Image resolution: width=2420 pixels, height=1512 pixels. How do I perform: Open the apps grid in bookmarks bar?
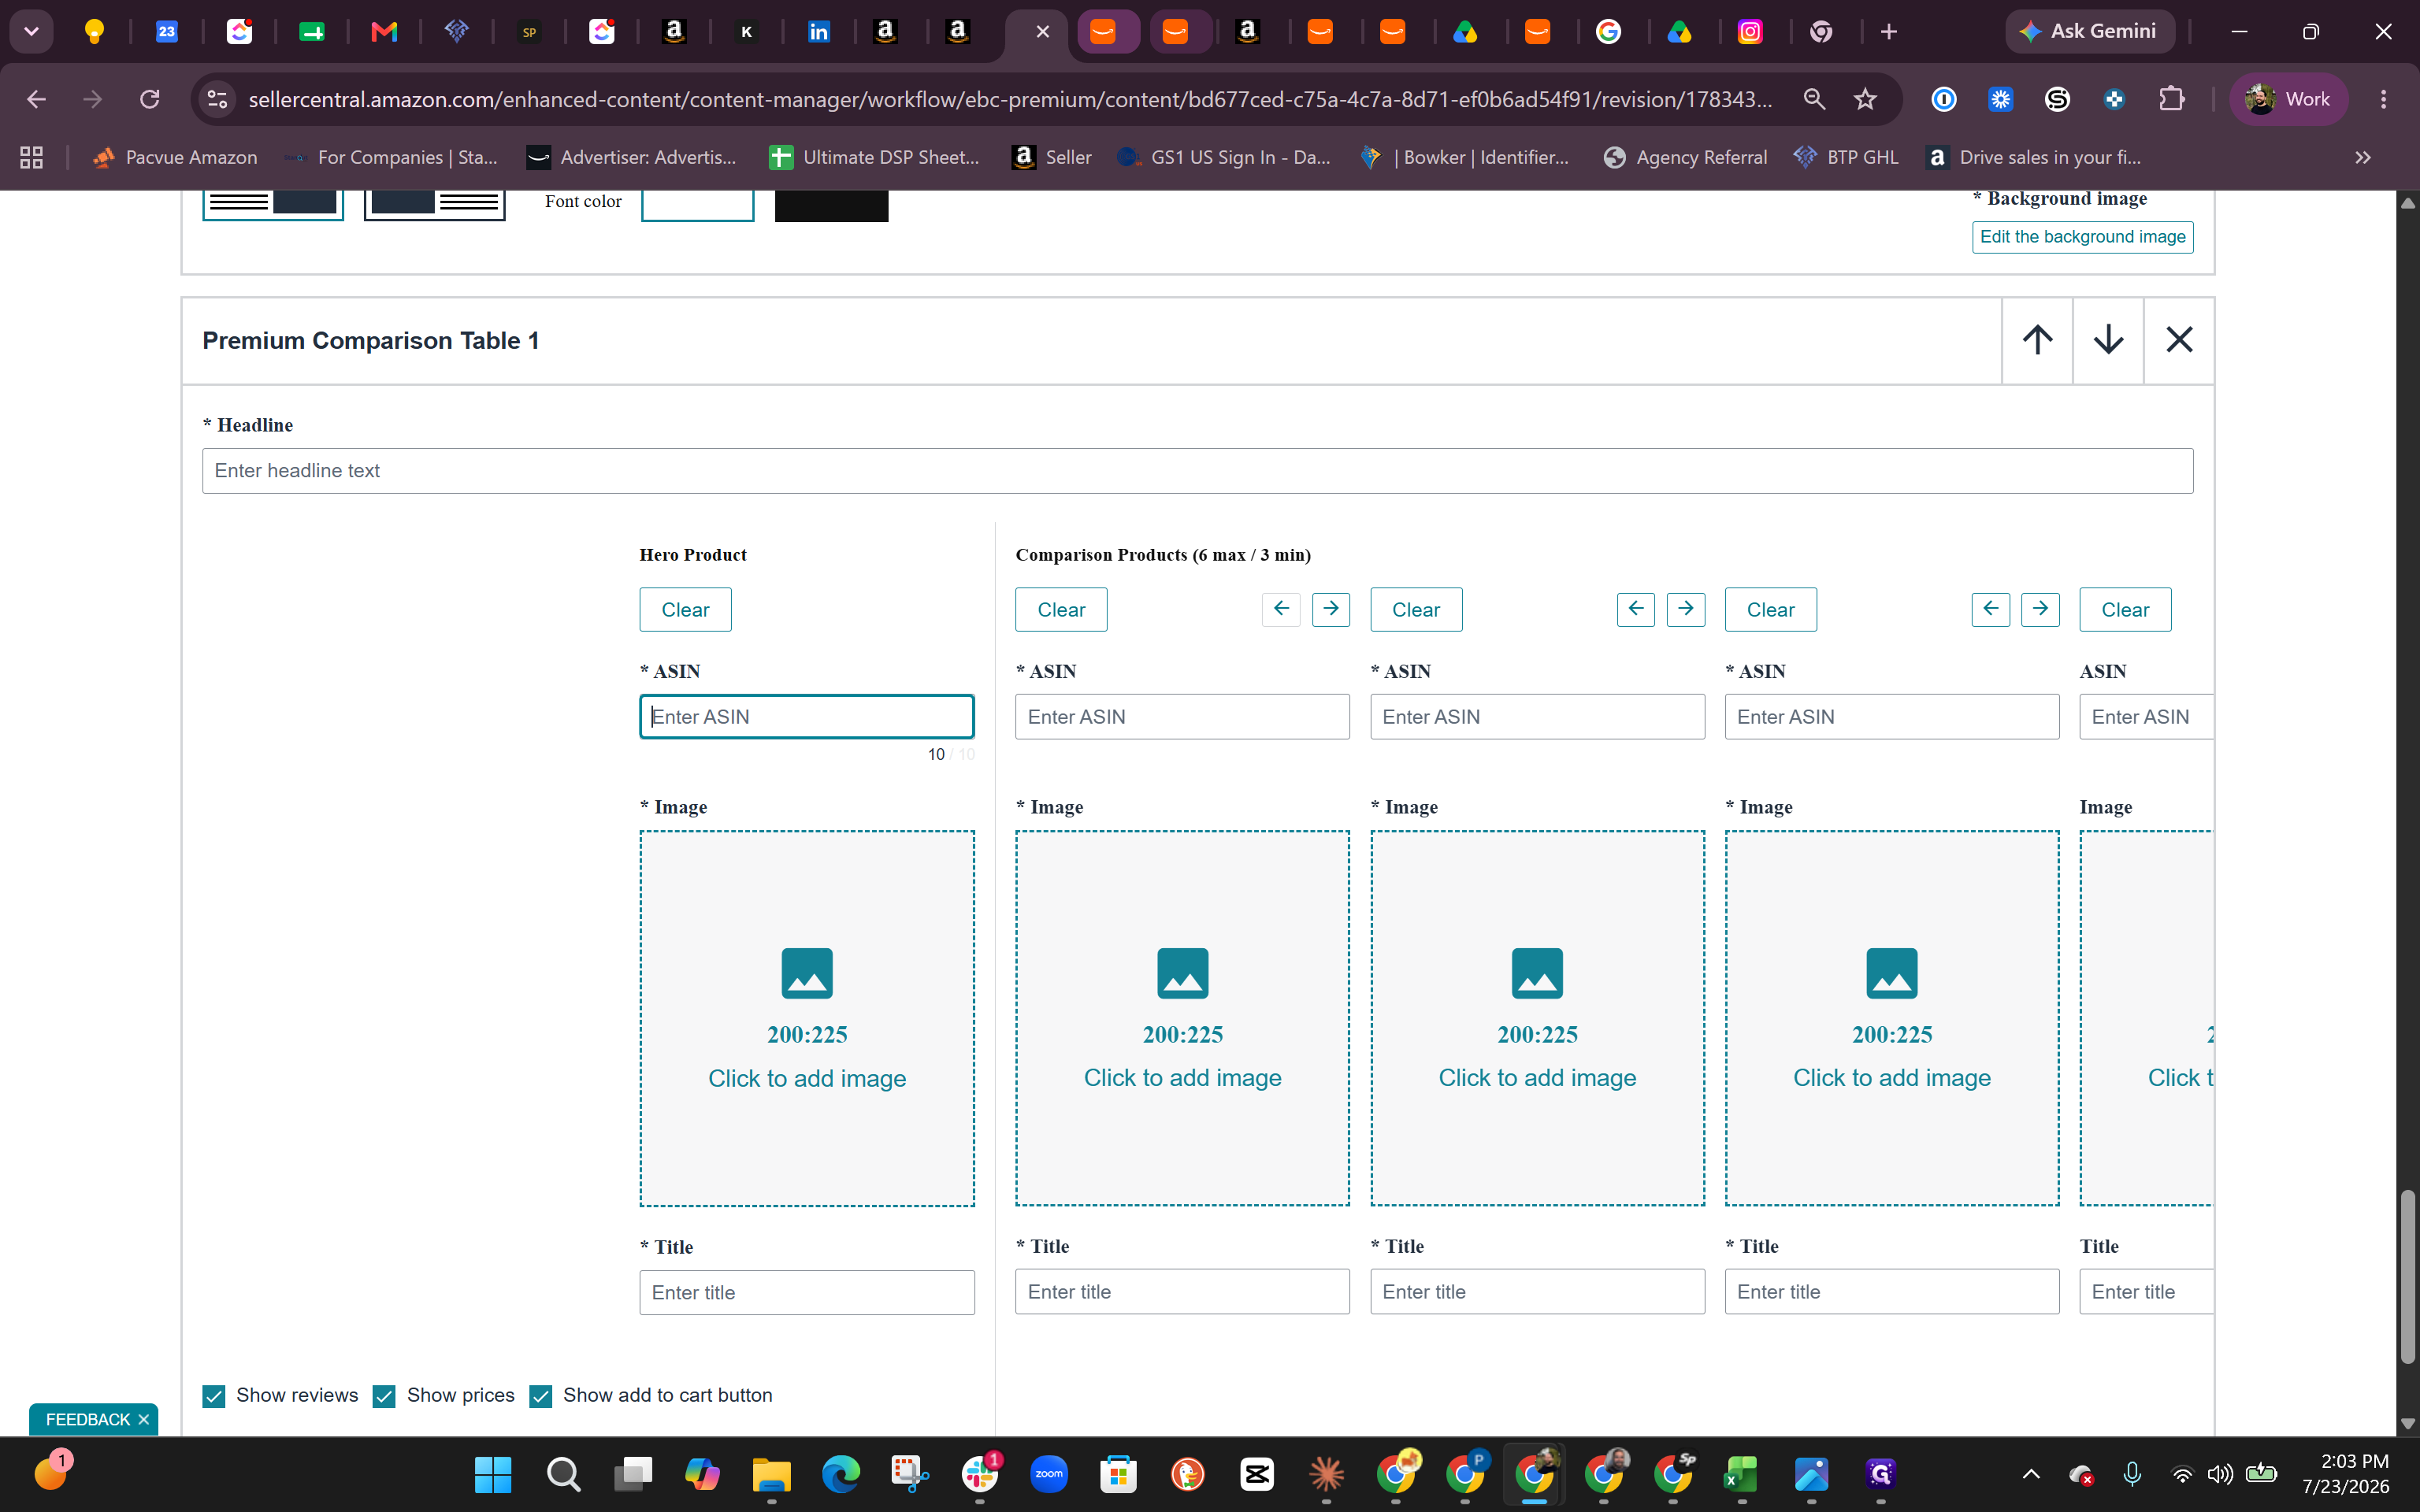coord(32,157)
